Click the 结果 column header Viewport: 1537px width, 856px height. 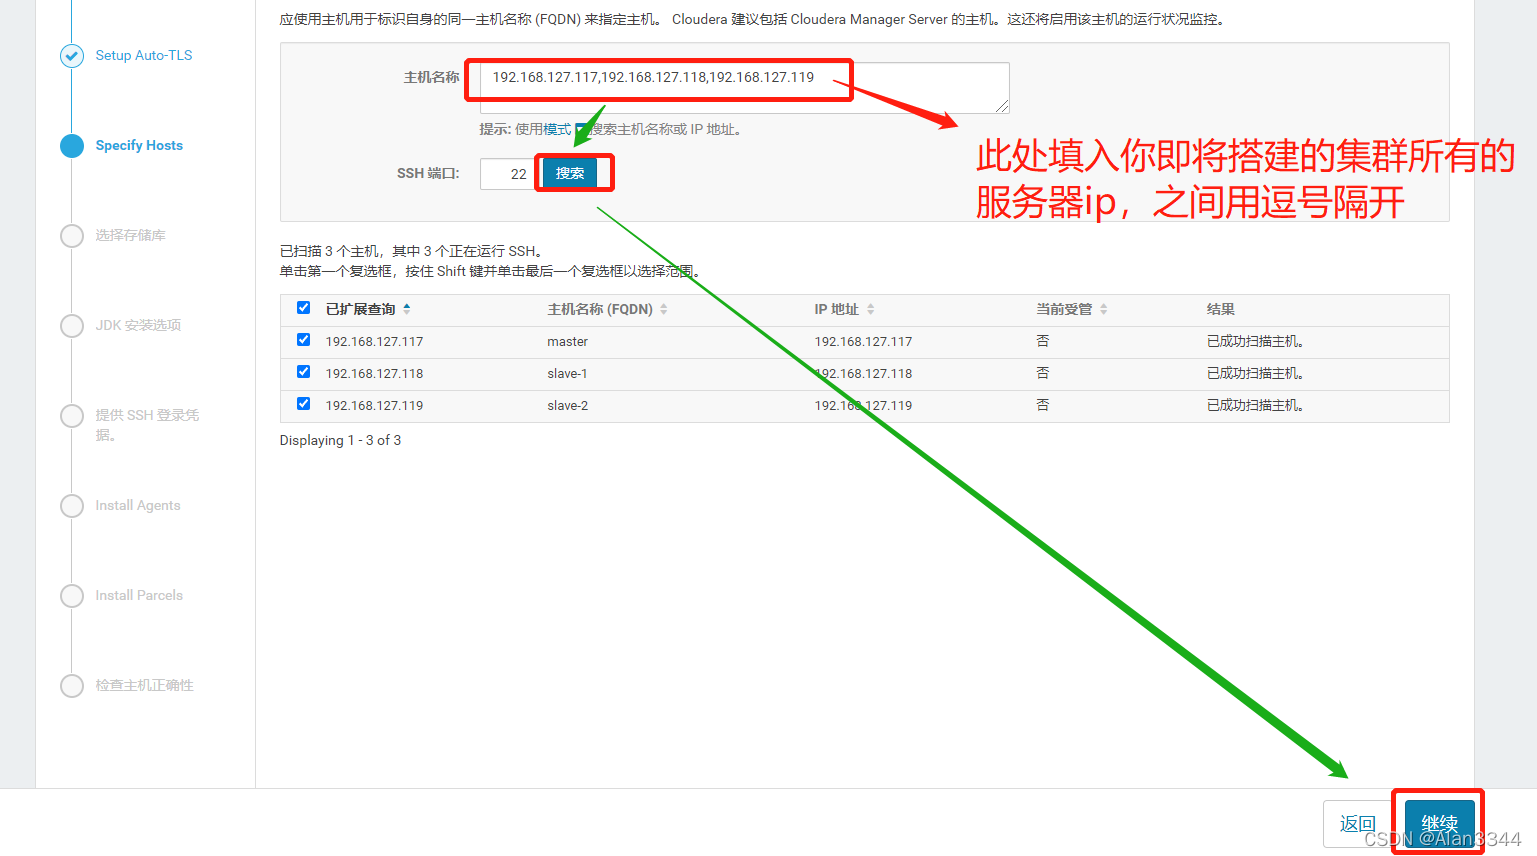[1220, 309]
